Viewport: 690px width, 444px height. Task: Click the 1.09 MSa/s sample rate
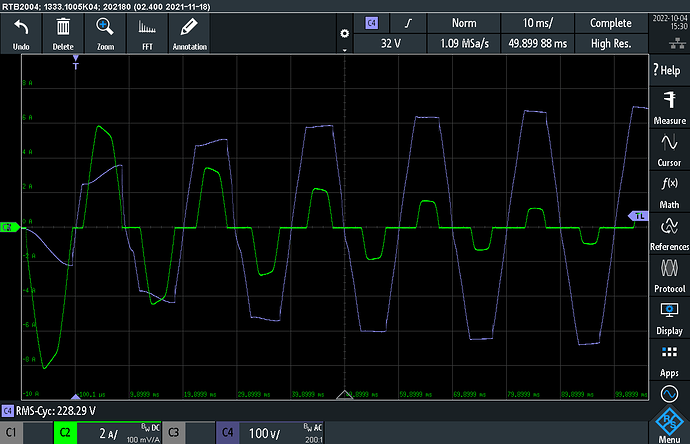click(464, 43)
